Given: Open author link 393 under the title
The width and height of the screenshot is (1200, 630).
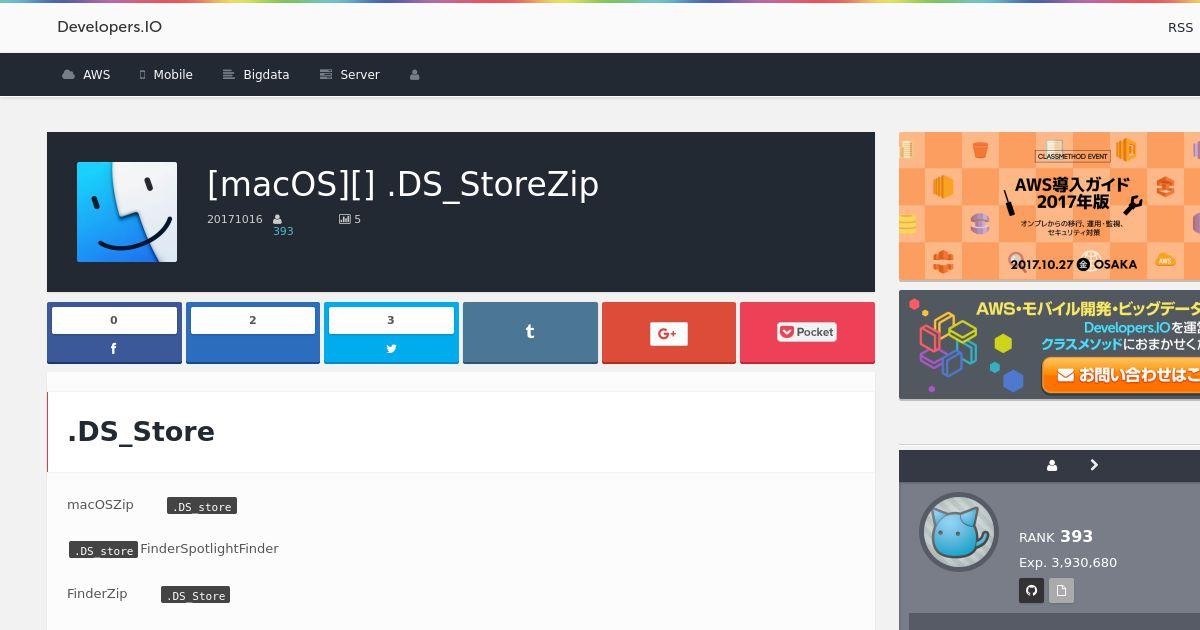Looking at the screenshot, I should (x=283, y=231).
